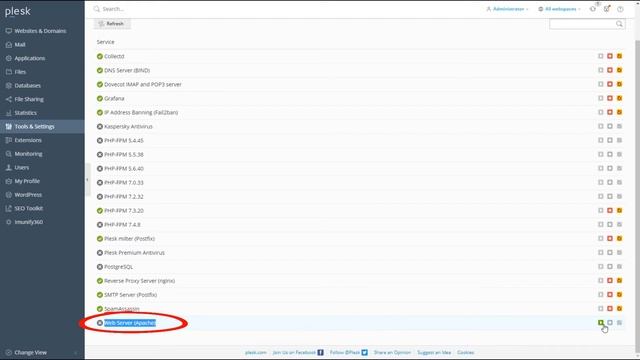640x360 pixels.
Task: Stop the DNS Server (BIND) service
Action: (610, 70)
